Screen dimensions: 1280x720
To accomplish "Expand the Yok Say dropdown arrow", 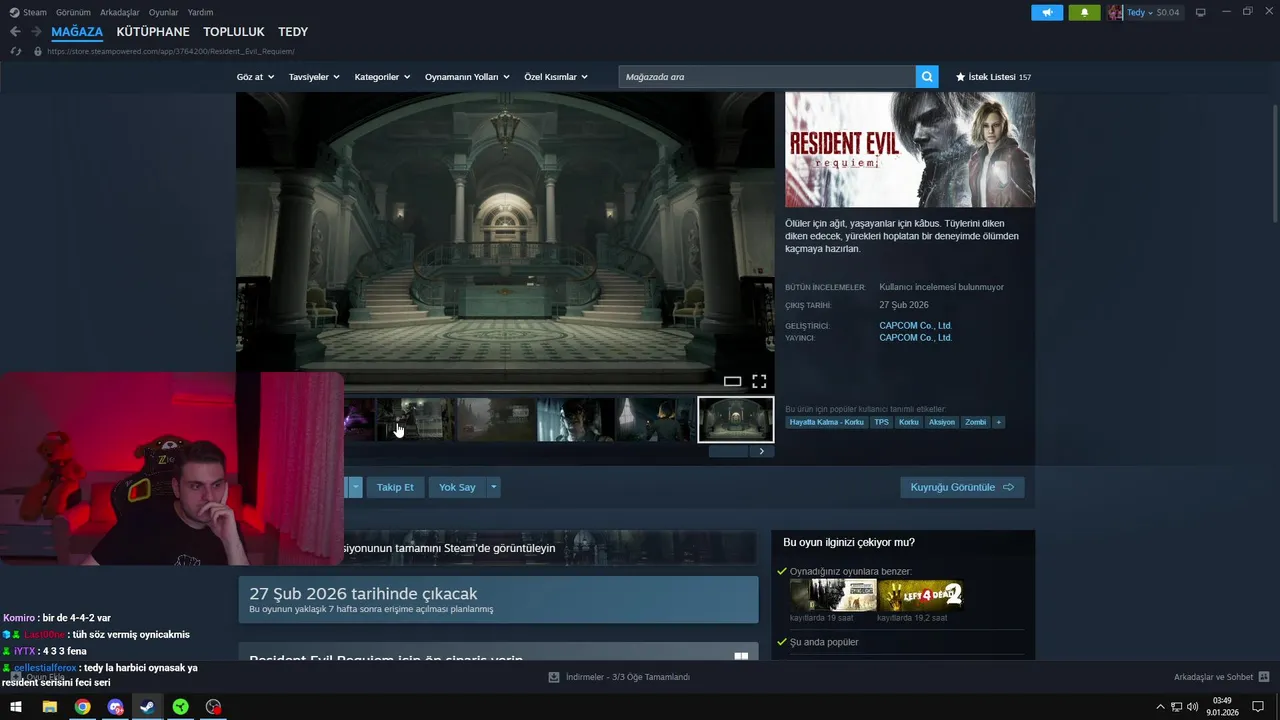I will [x=493, y=487].
